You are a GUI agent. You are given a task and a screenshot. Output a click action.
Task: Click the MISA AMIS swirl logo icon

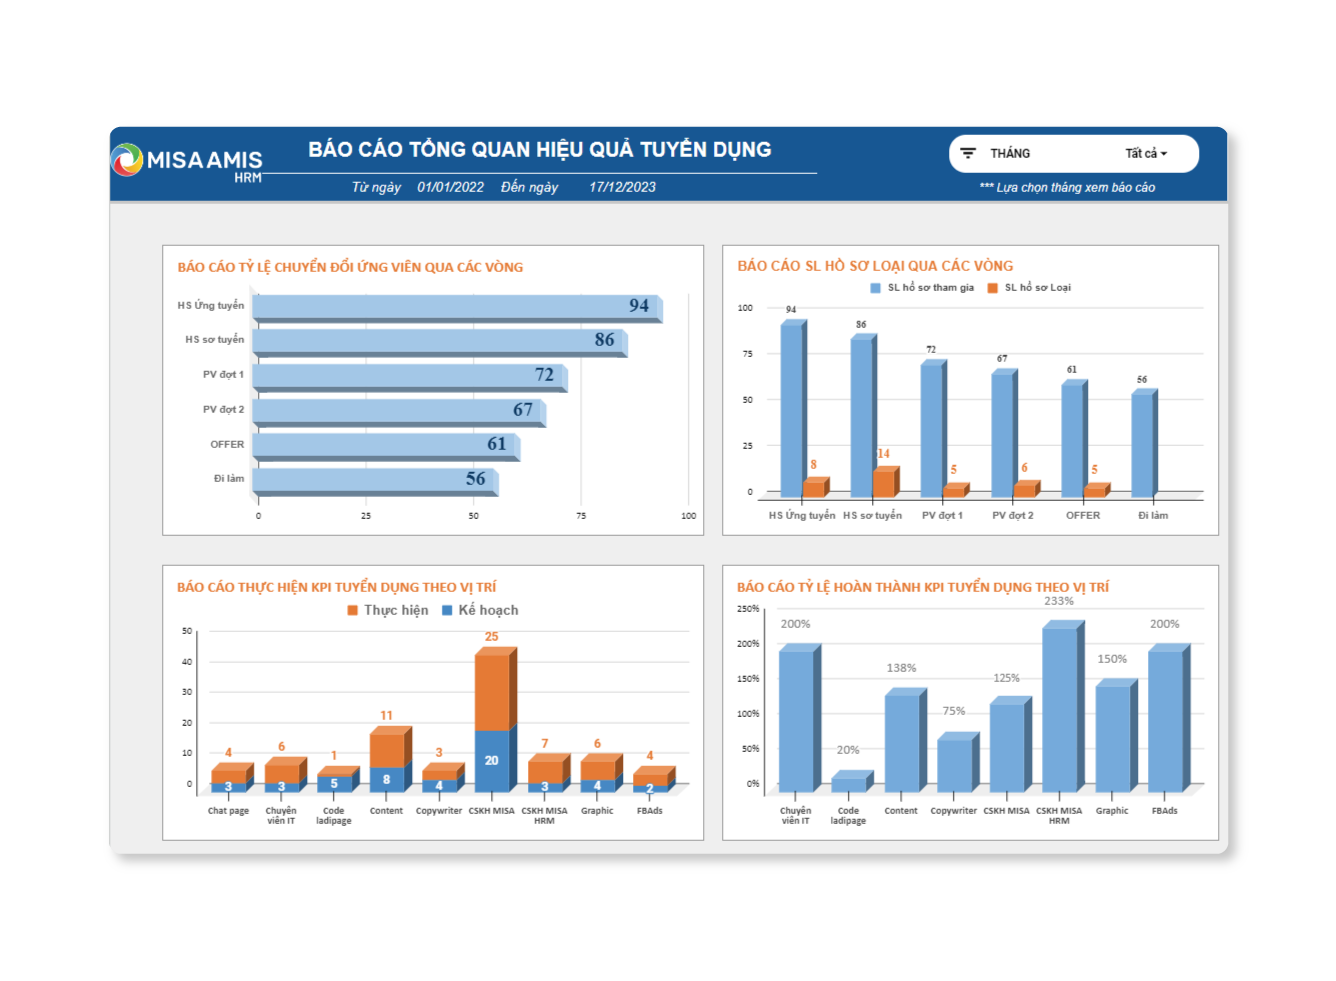127,160
